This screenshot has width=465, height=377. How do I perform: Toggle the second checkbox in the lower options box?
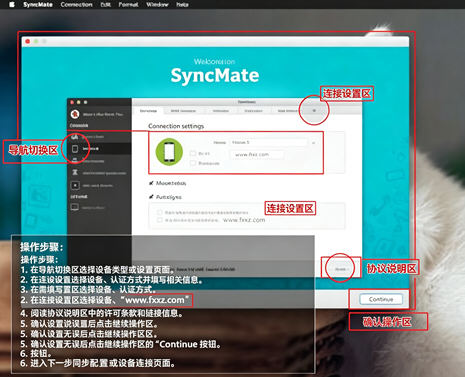tap(160, 220)
